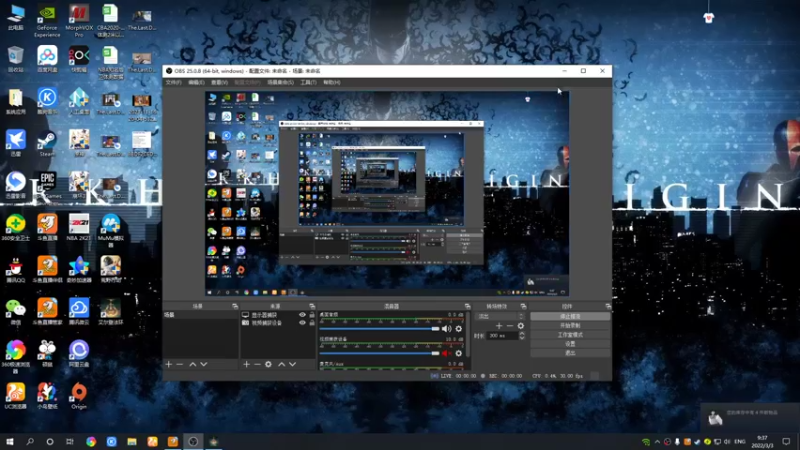Viewport: 800px width, 450px height.
Task: Open the 工具(T) Tools menu in OBS
Action: [x=308, y=82]
